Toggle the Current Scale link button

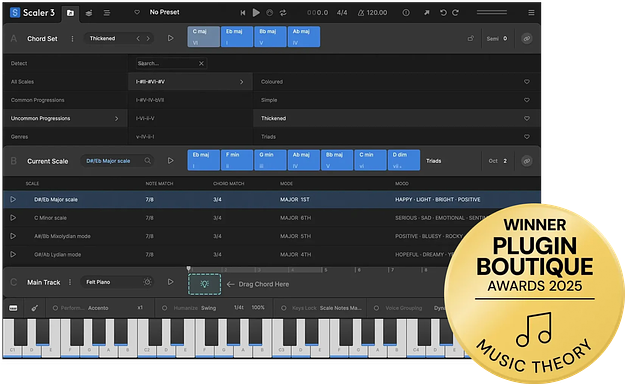(x=527, y=161)
